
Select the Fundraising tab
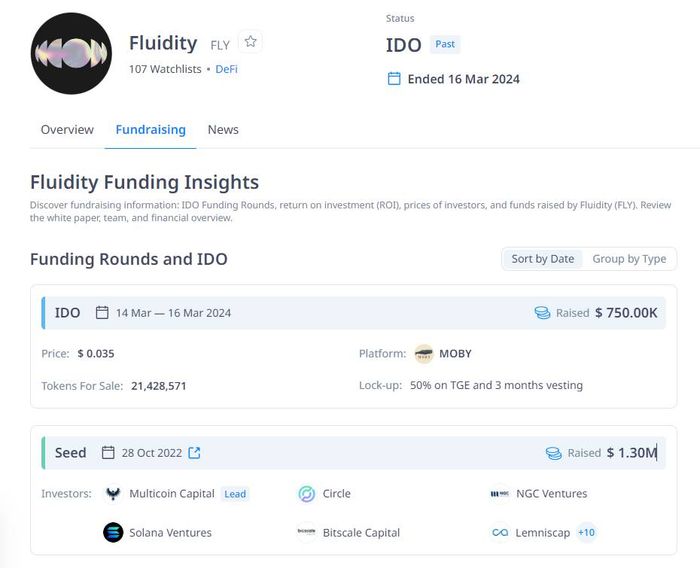[150, 129]
